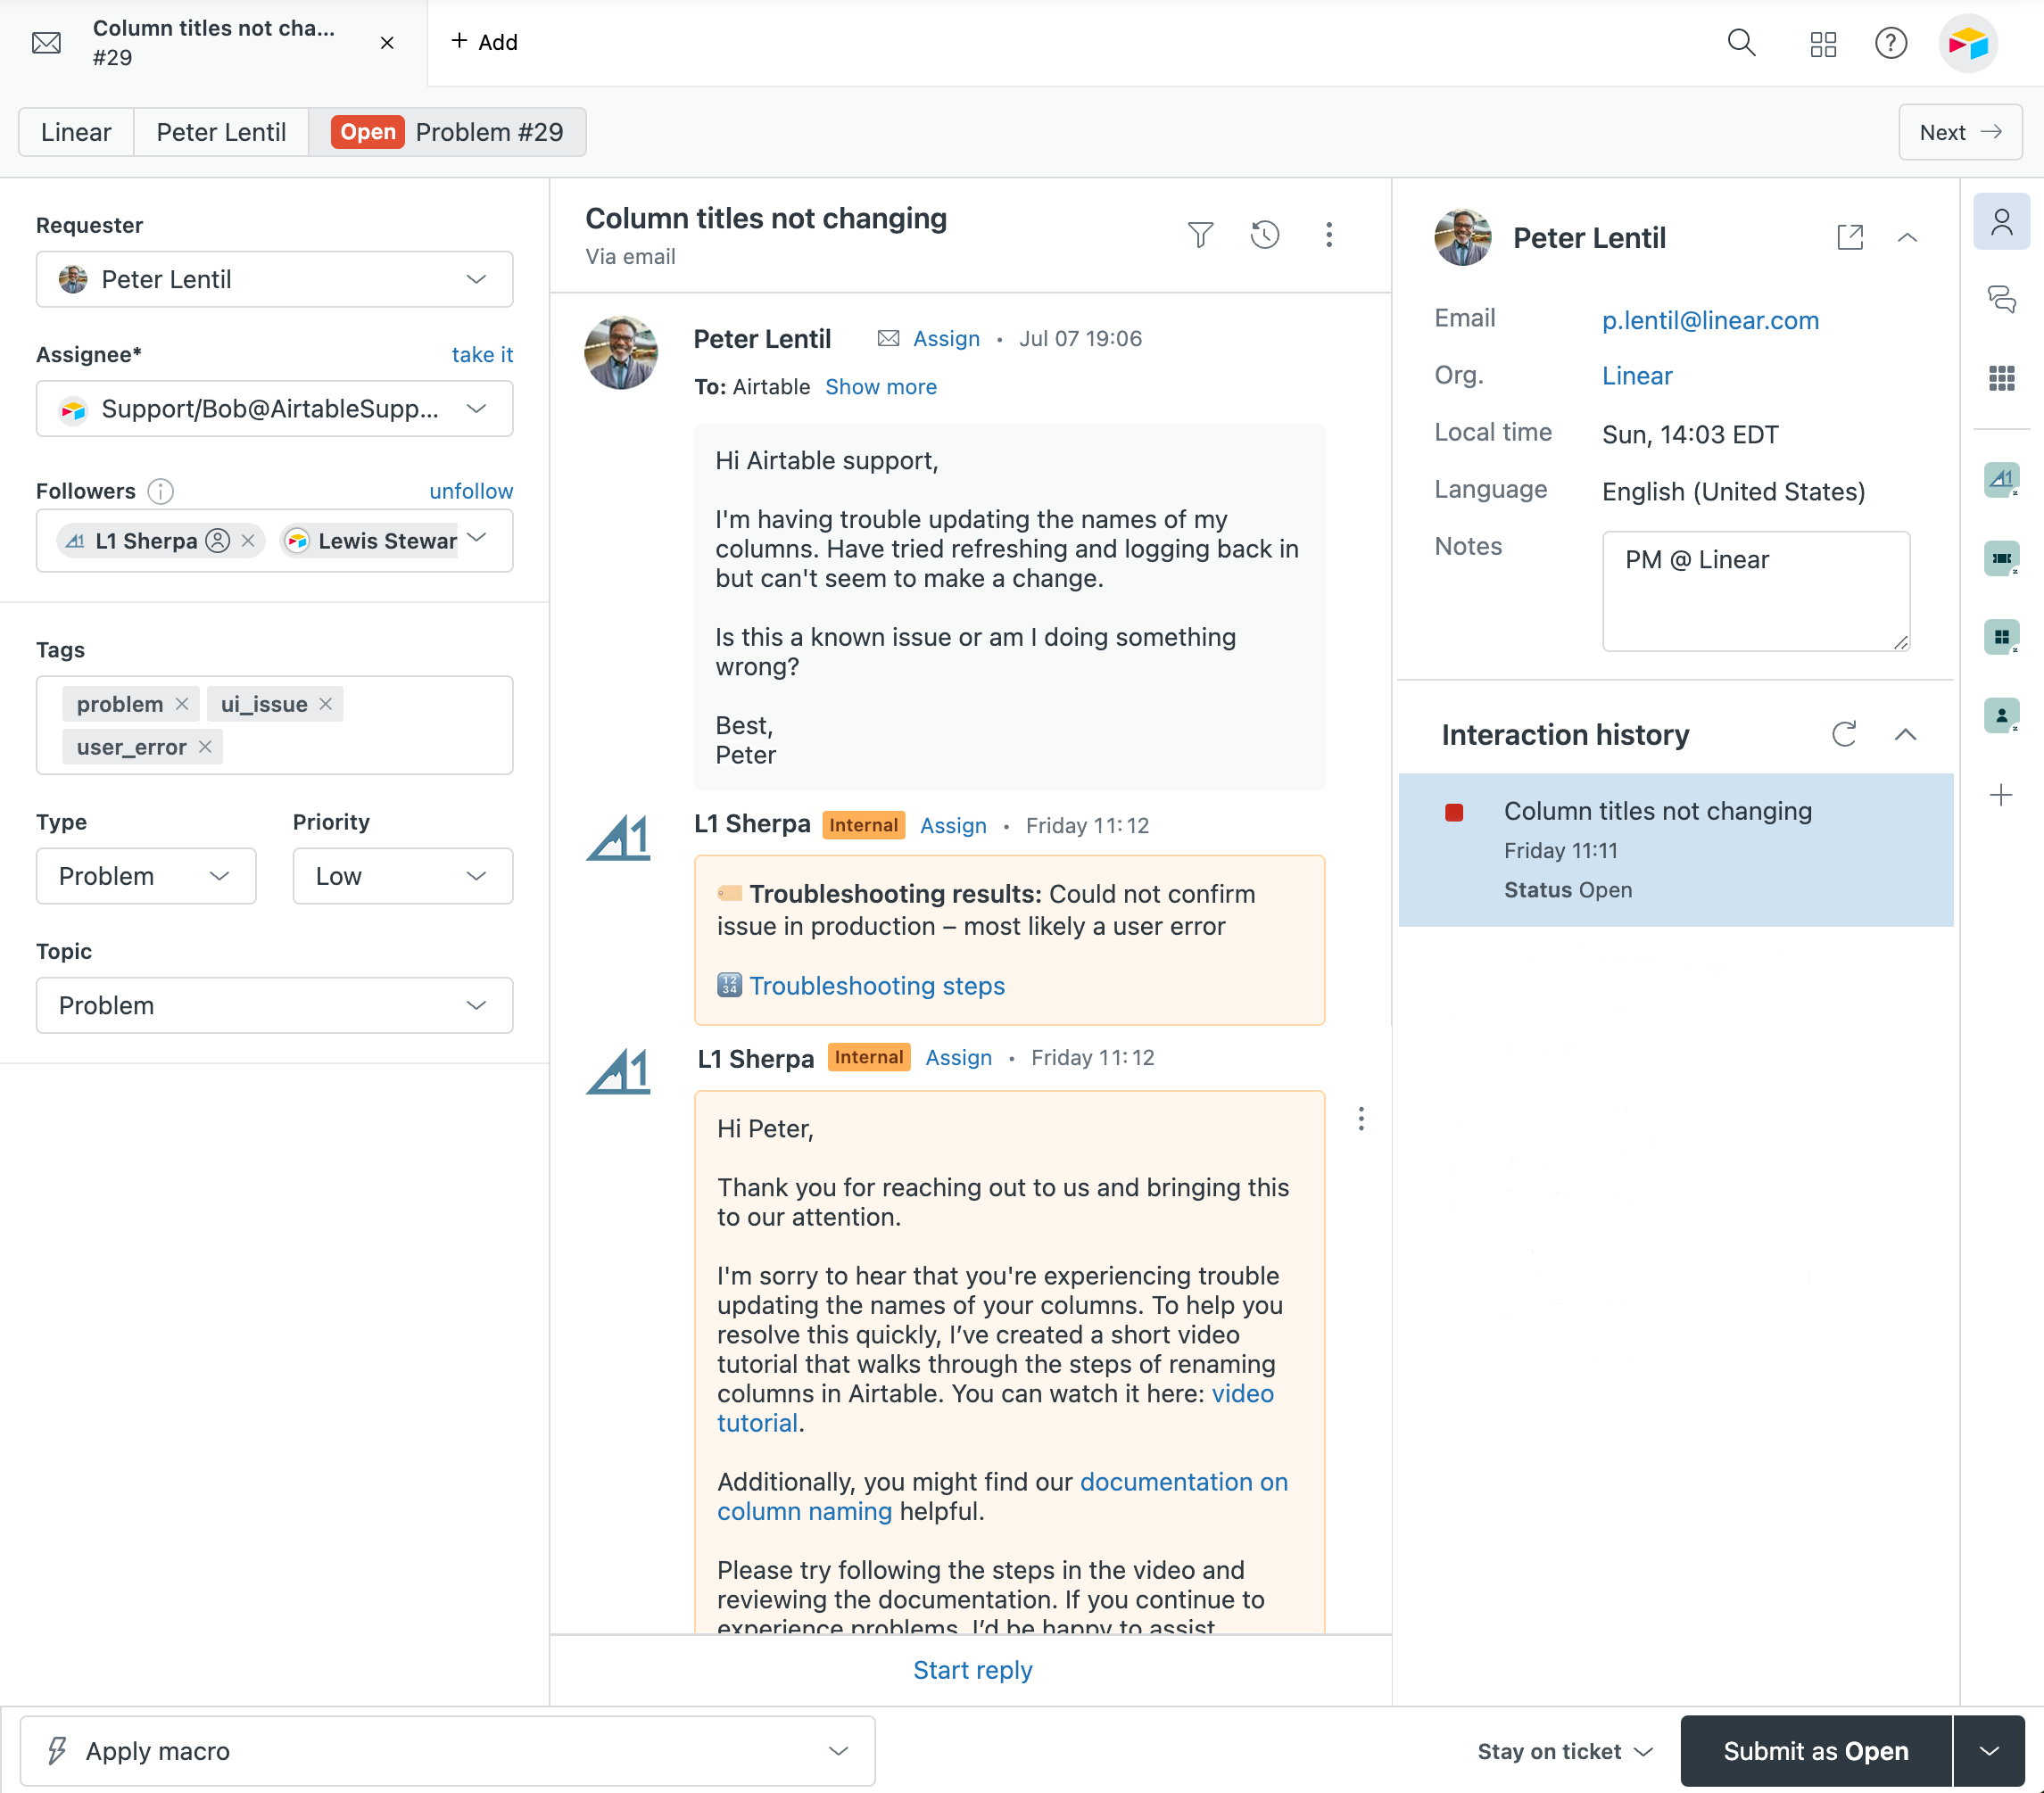Expand the Followers dropdown
Screen dimensions: 2044x1793
477,538
